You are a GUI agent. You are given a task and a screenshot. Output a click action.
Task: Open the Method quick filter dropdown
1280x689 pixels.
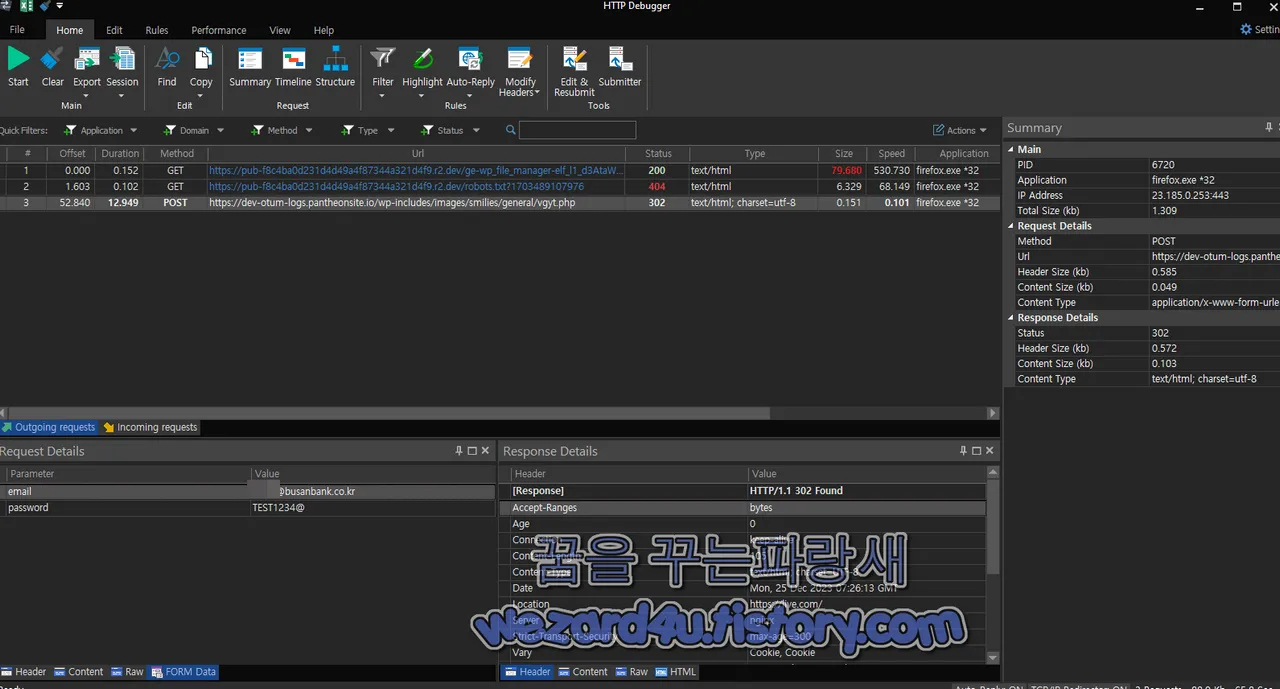tap(282, 130)
